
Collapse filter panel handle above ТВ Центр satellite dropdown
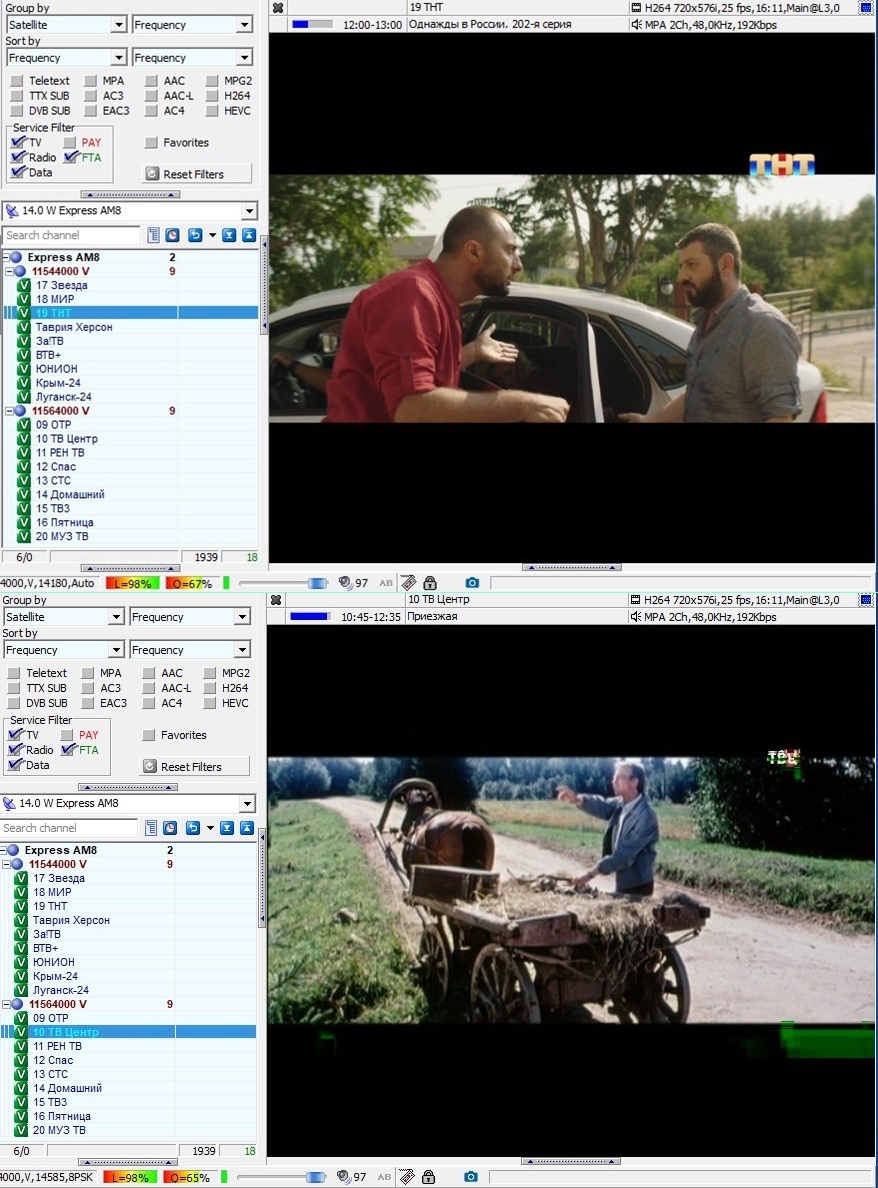pyautogui.click(x=128, y=787)
